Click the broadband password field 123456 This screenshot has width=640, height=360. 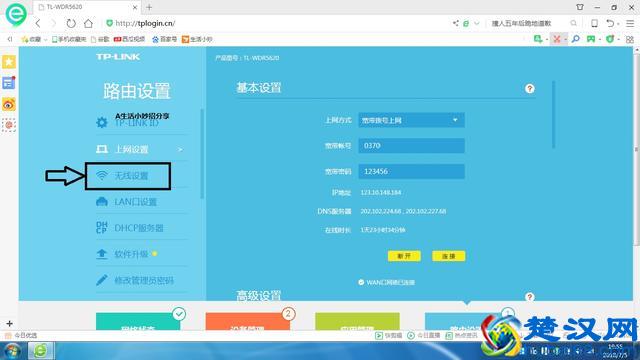411,171
